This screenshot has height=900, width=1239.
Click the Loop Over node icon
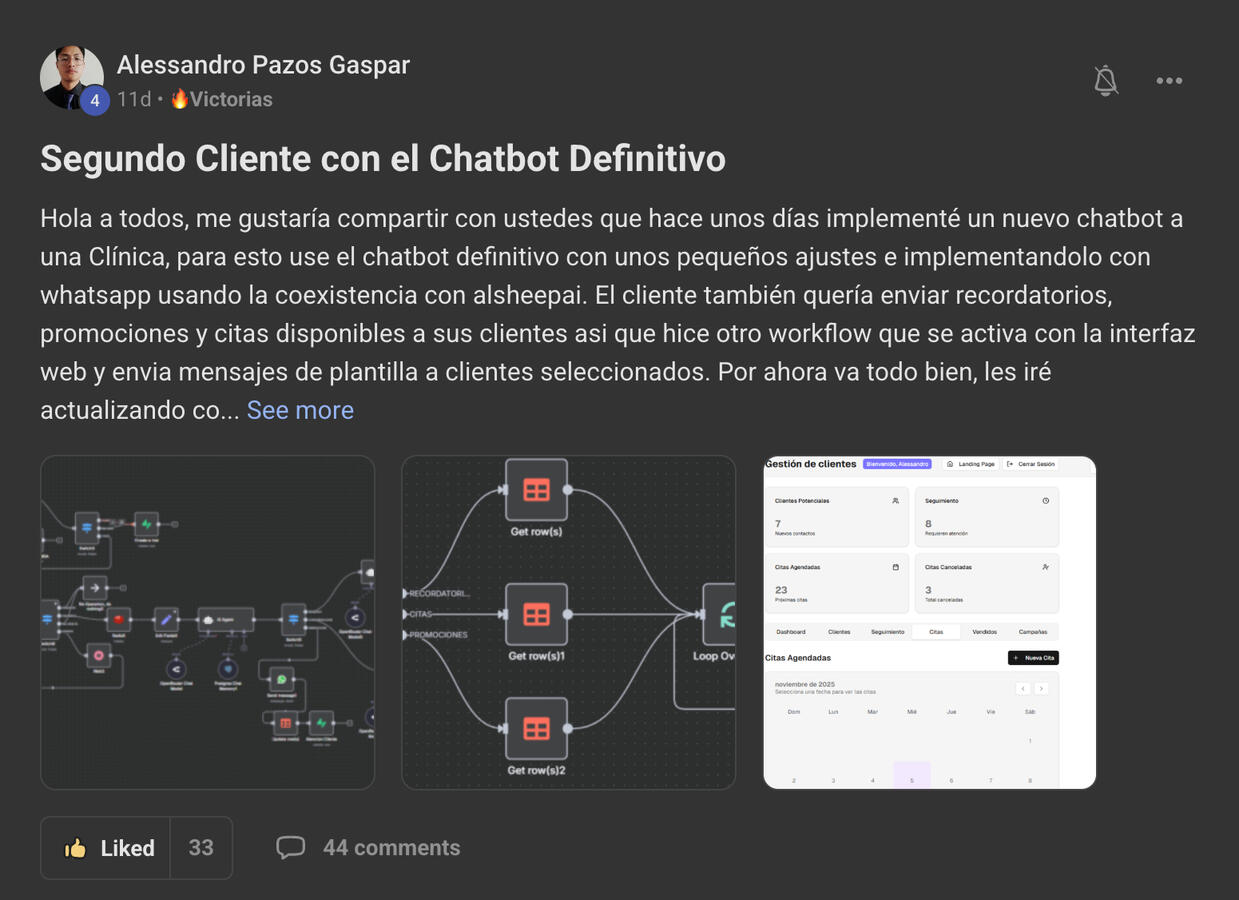pos(720,615)
